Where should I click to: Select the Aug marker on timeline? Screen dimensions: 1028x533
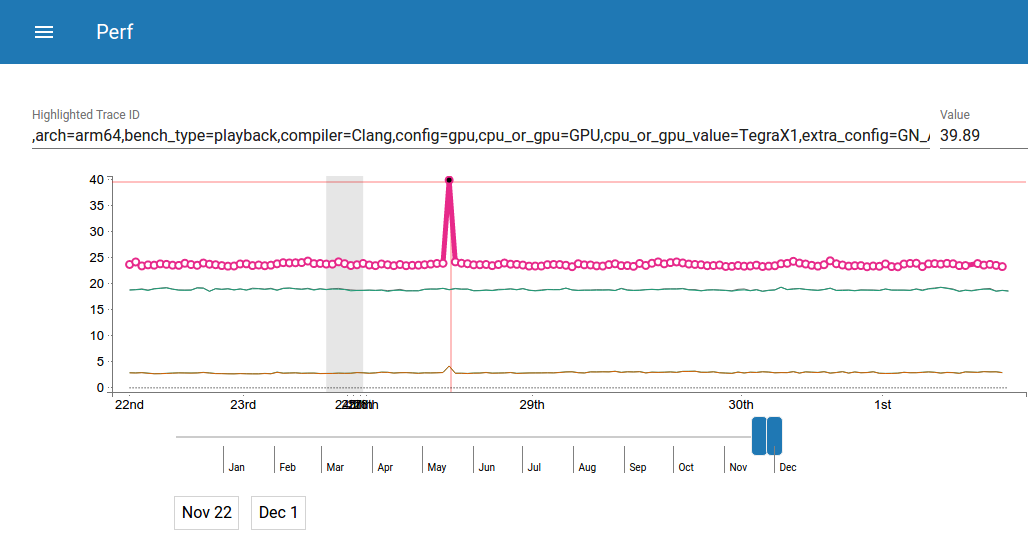(587, 467)
